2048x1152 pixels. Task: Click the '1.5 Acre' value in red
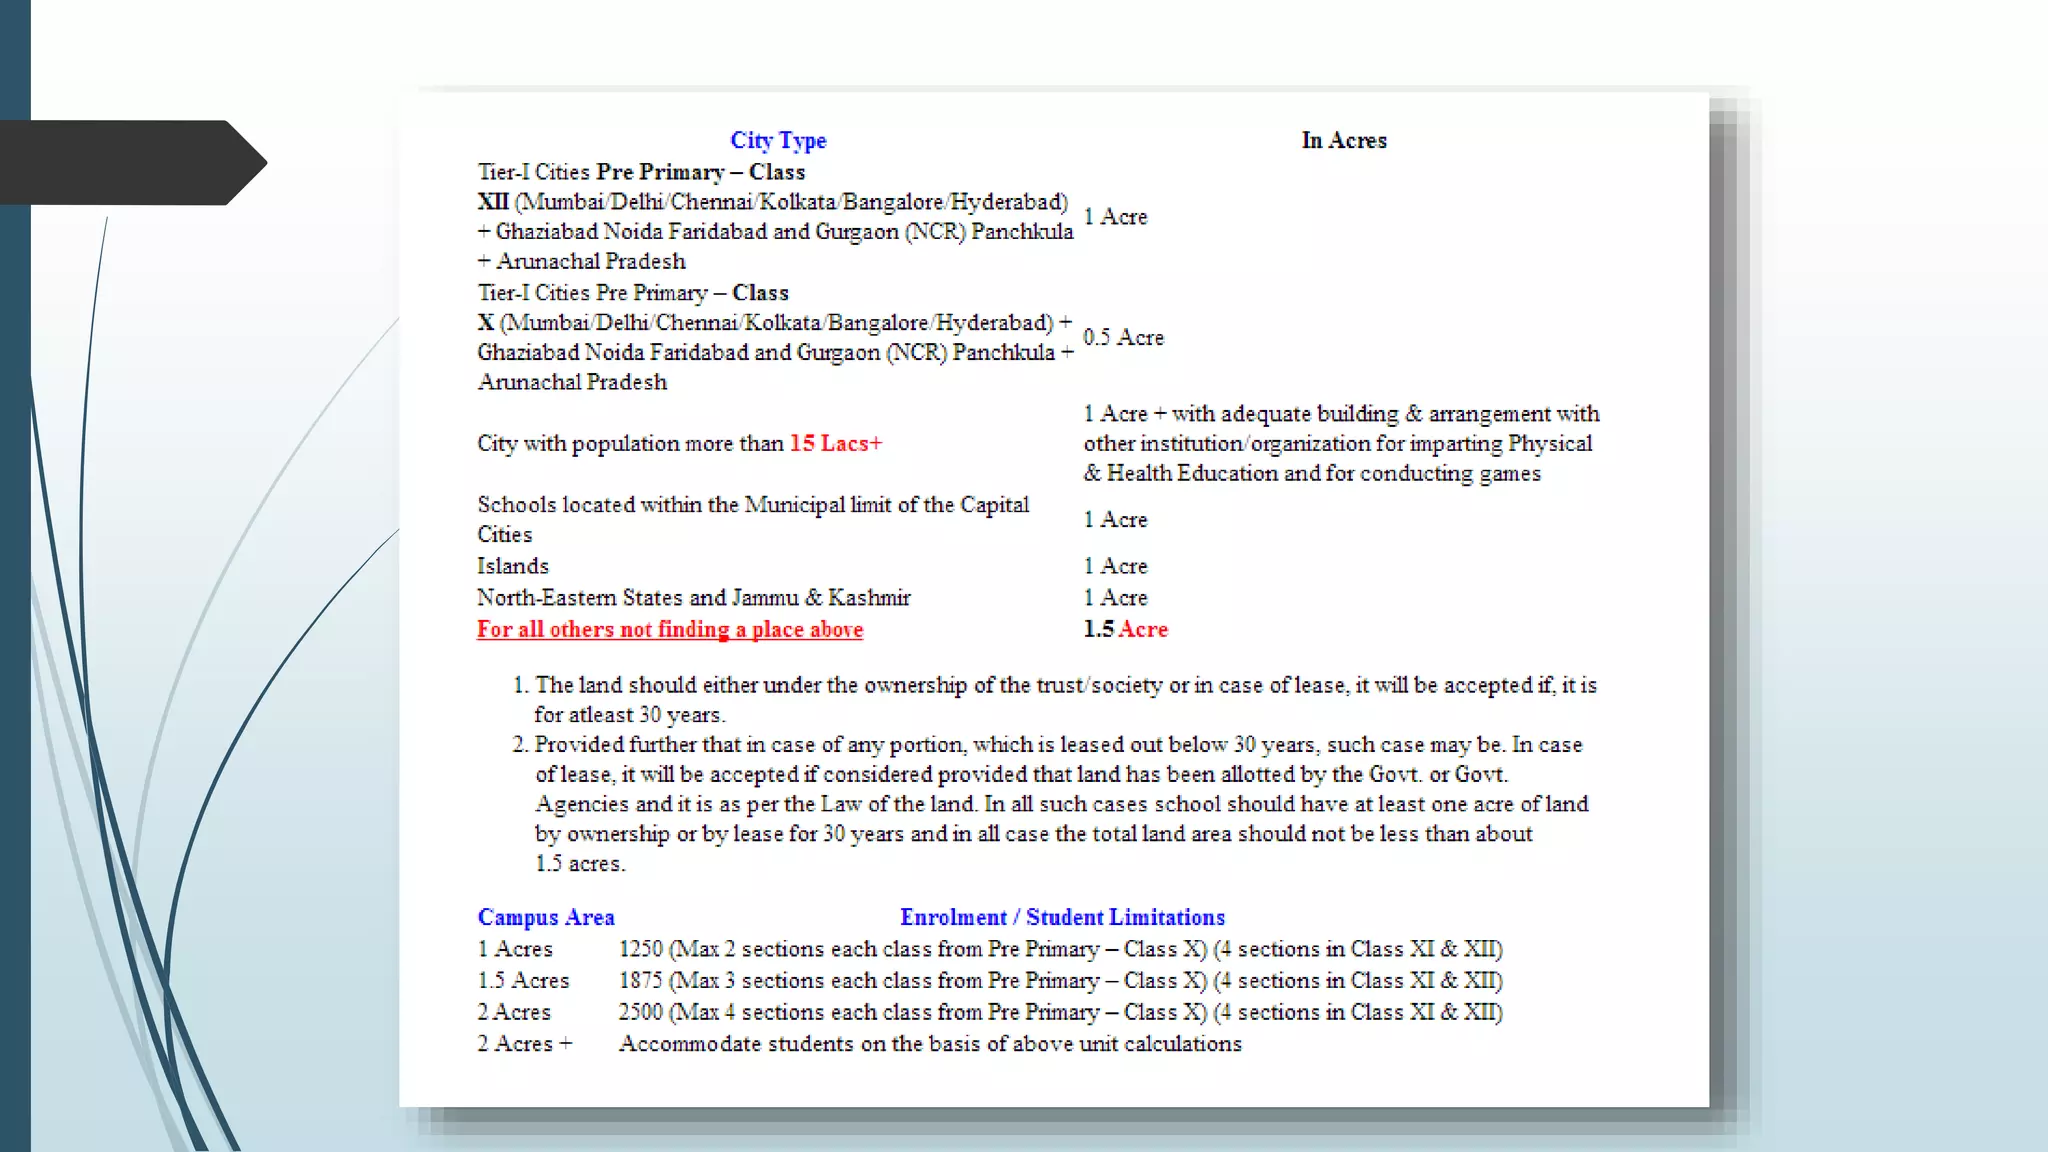click(x=1125, y=630)
